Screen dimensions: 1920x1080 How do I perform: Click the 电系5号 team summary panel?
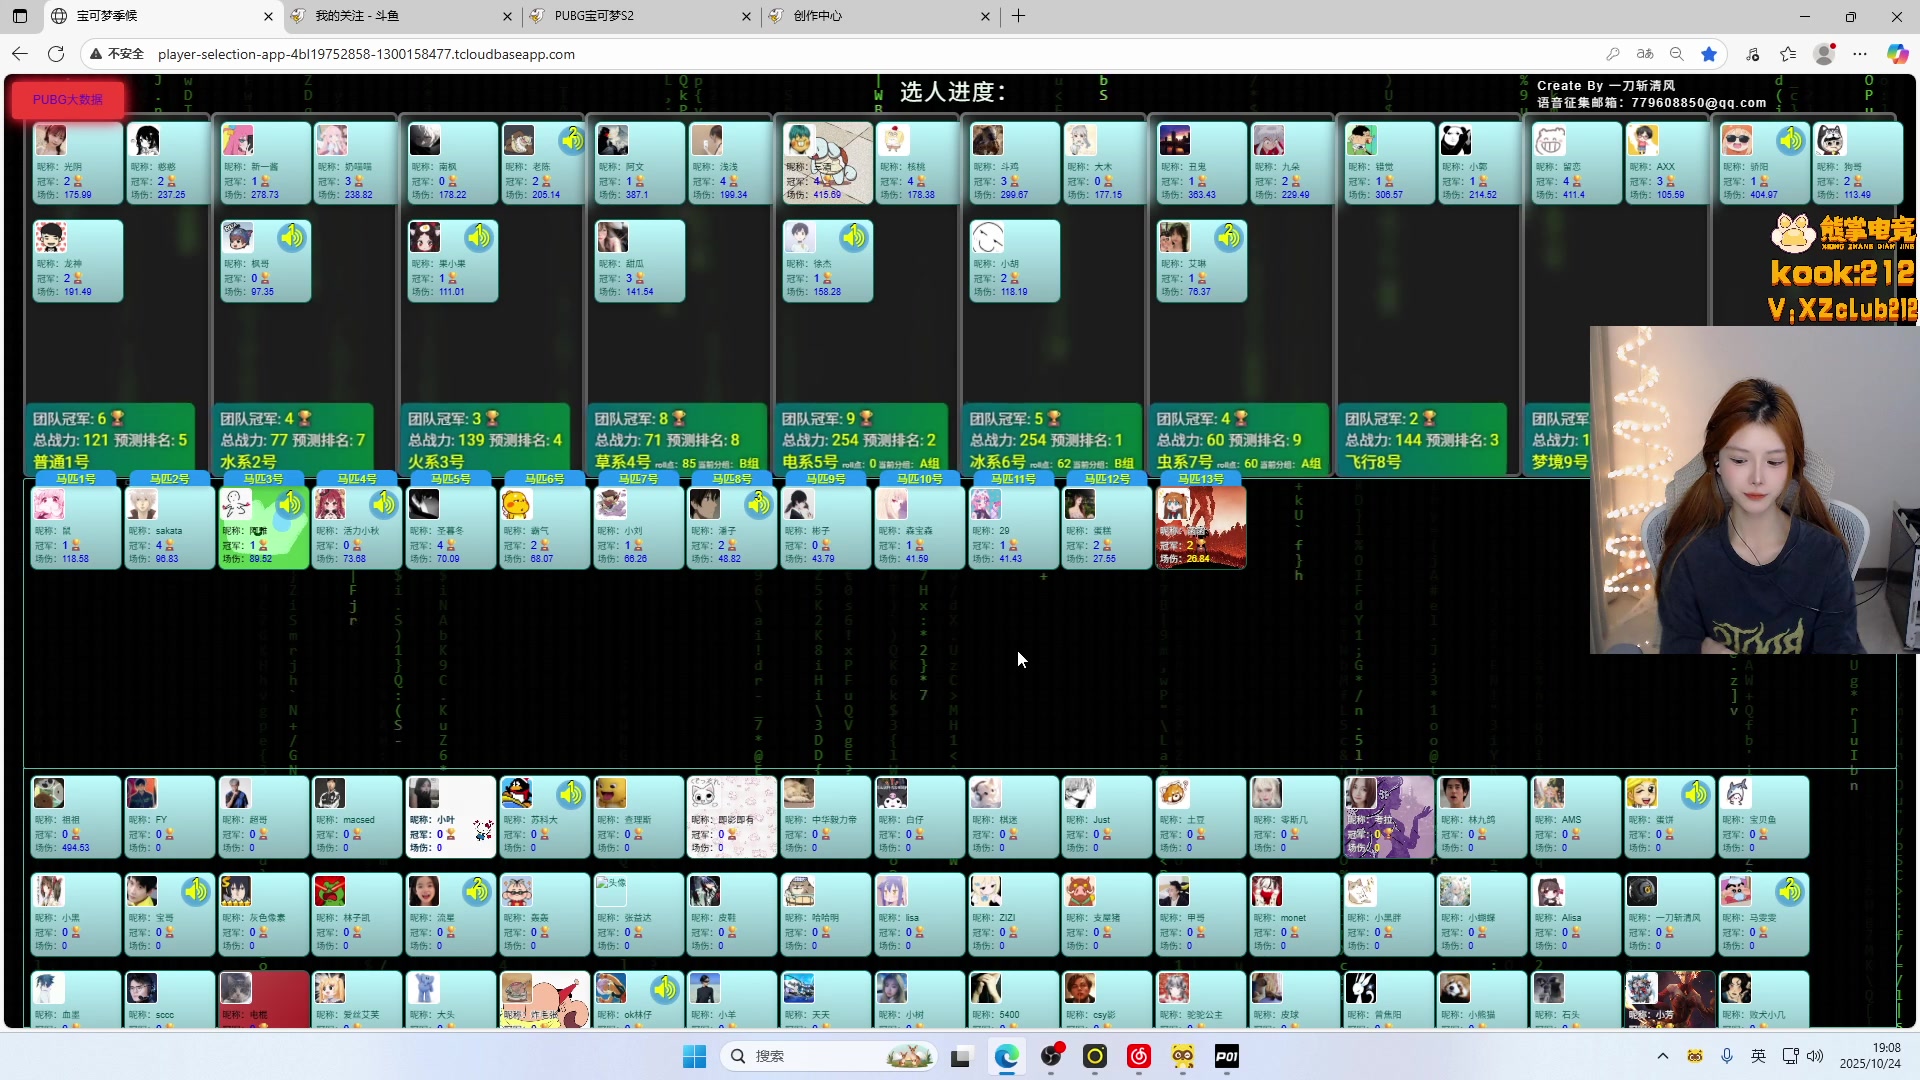pyautogui.click(x=862, y=440)
